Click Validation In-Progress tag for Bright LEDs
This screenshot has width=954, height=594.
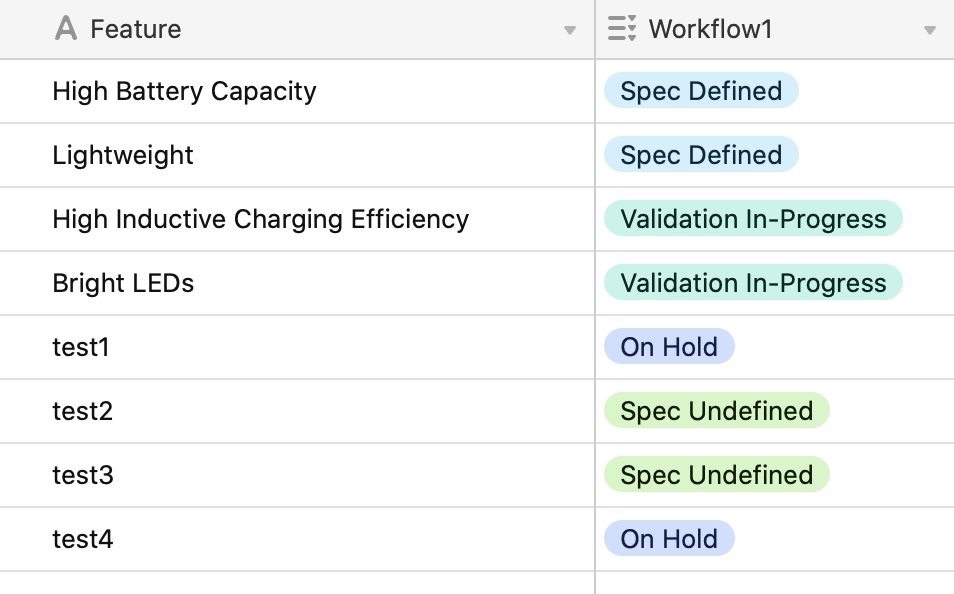coord(753,283)
